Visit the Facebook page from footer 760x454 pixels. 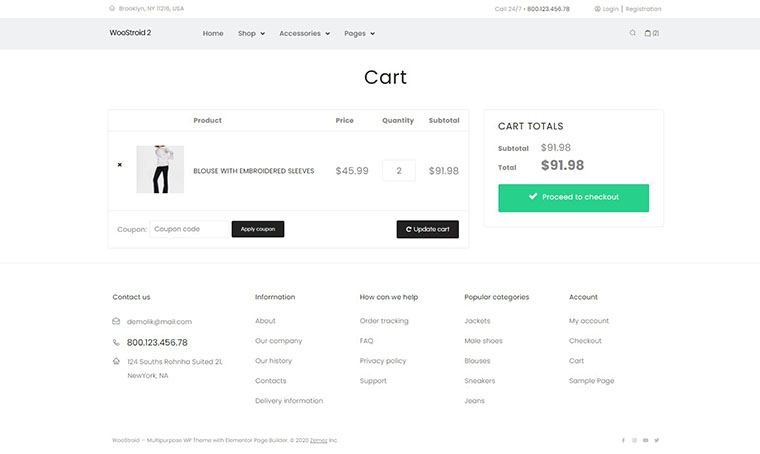click(623, 440)
